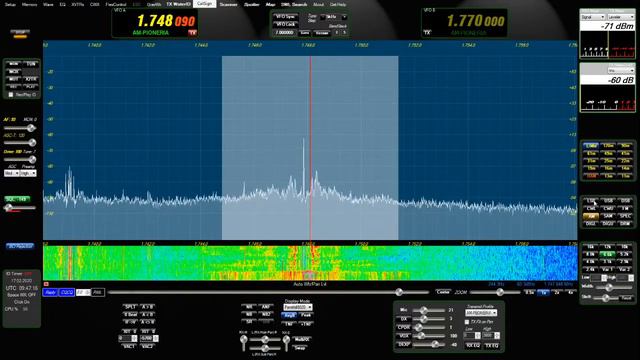The image size is (640, 360).
Task: Toggle the green SQL squelch button
Action: click(x=18, y=199)
